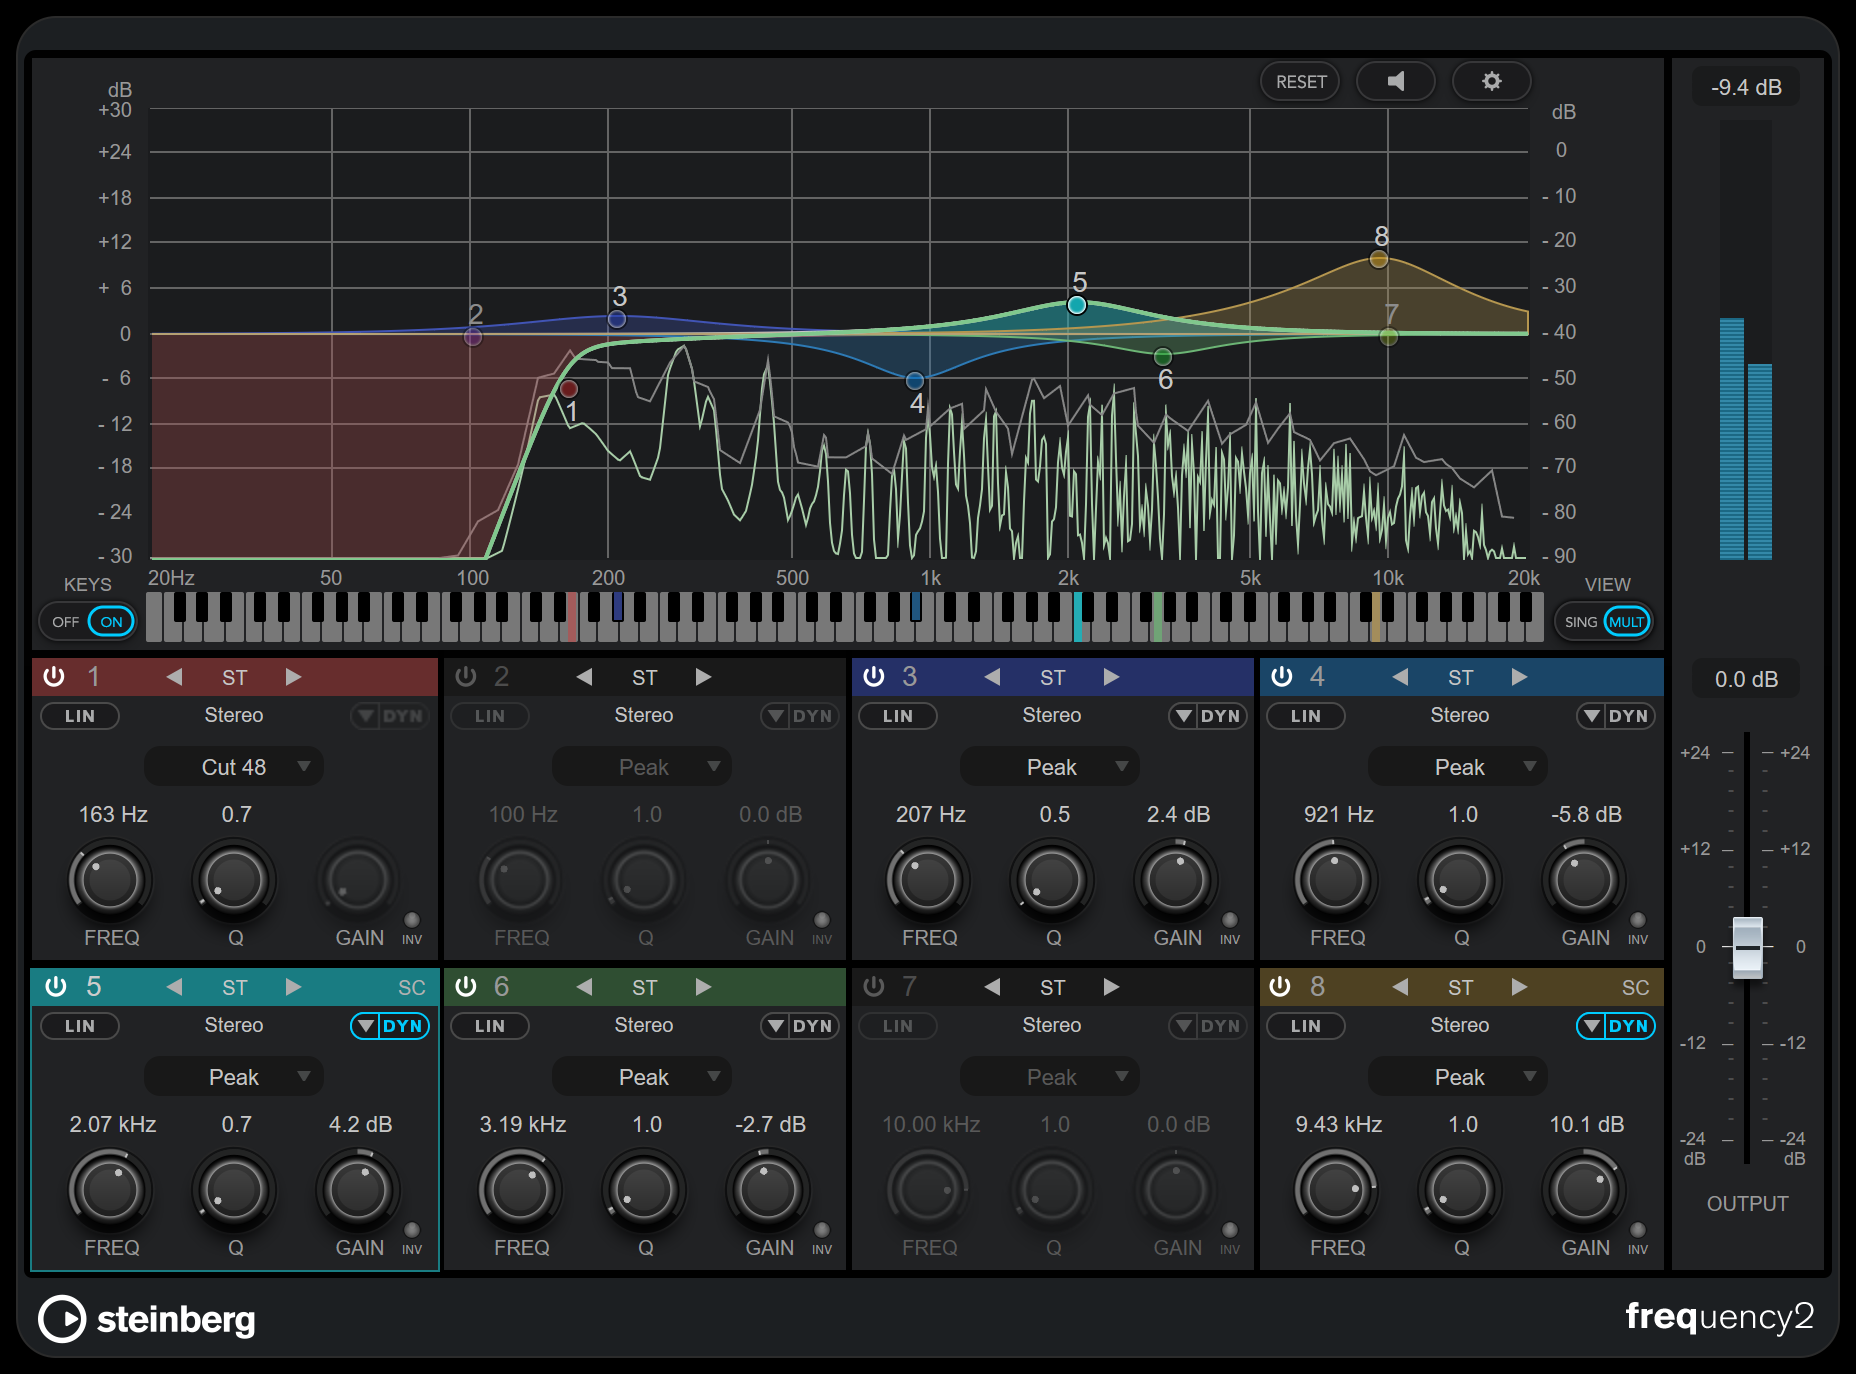This screenshot has height=1374, width=1856.
Task: Click band 8 right arrow channel selector
Action: [x=1519, y=987]
